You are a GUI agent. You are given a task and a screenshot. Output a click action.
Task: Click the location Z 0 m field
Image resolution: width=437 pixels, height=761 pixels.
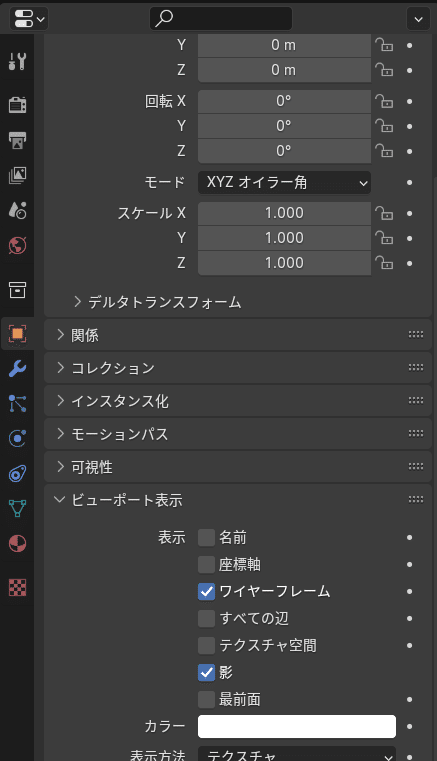click(x=285, y=70)
